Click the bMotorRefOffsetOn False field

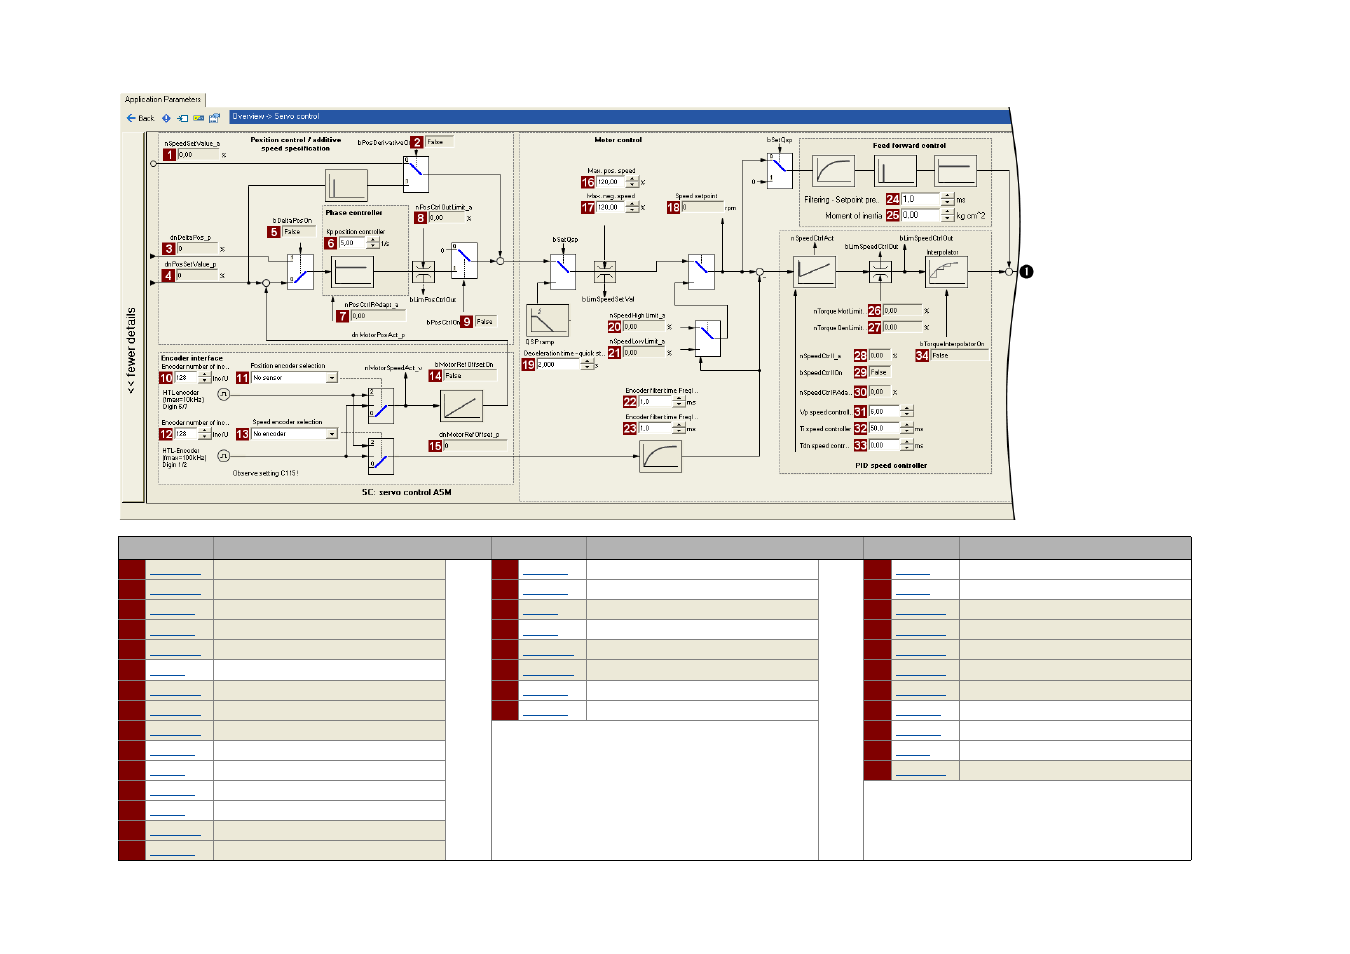click(470, 376)
